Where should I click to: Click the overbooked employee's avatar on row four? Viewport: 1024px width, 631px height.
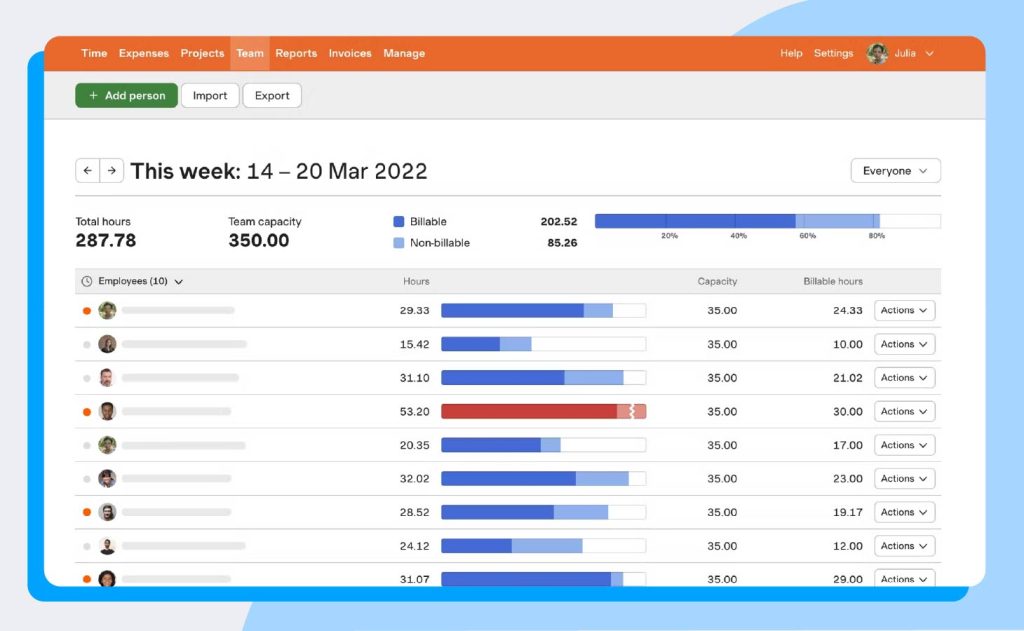(x=107, y=411)
